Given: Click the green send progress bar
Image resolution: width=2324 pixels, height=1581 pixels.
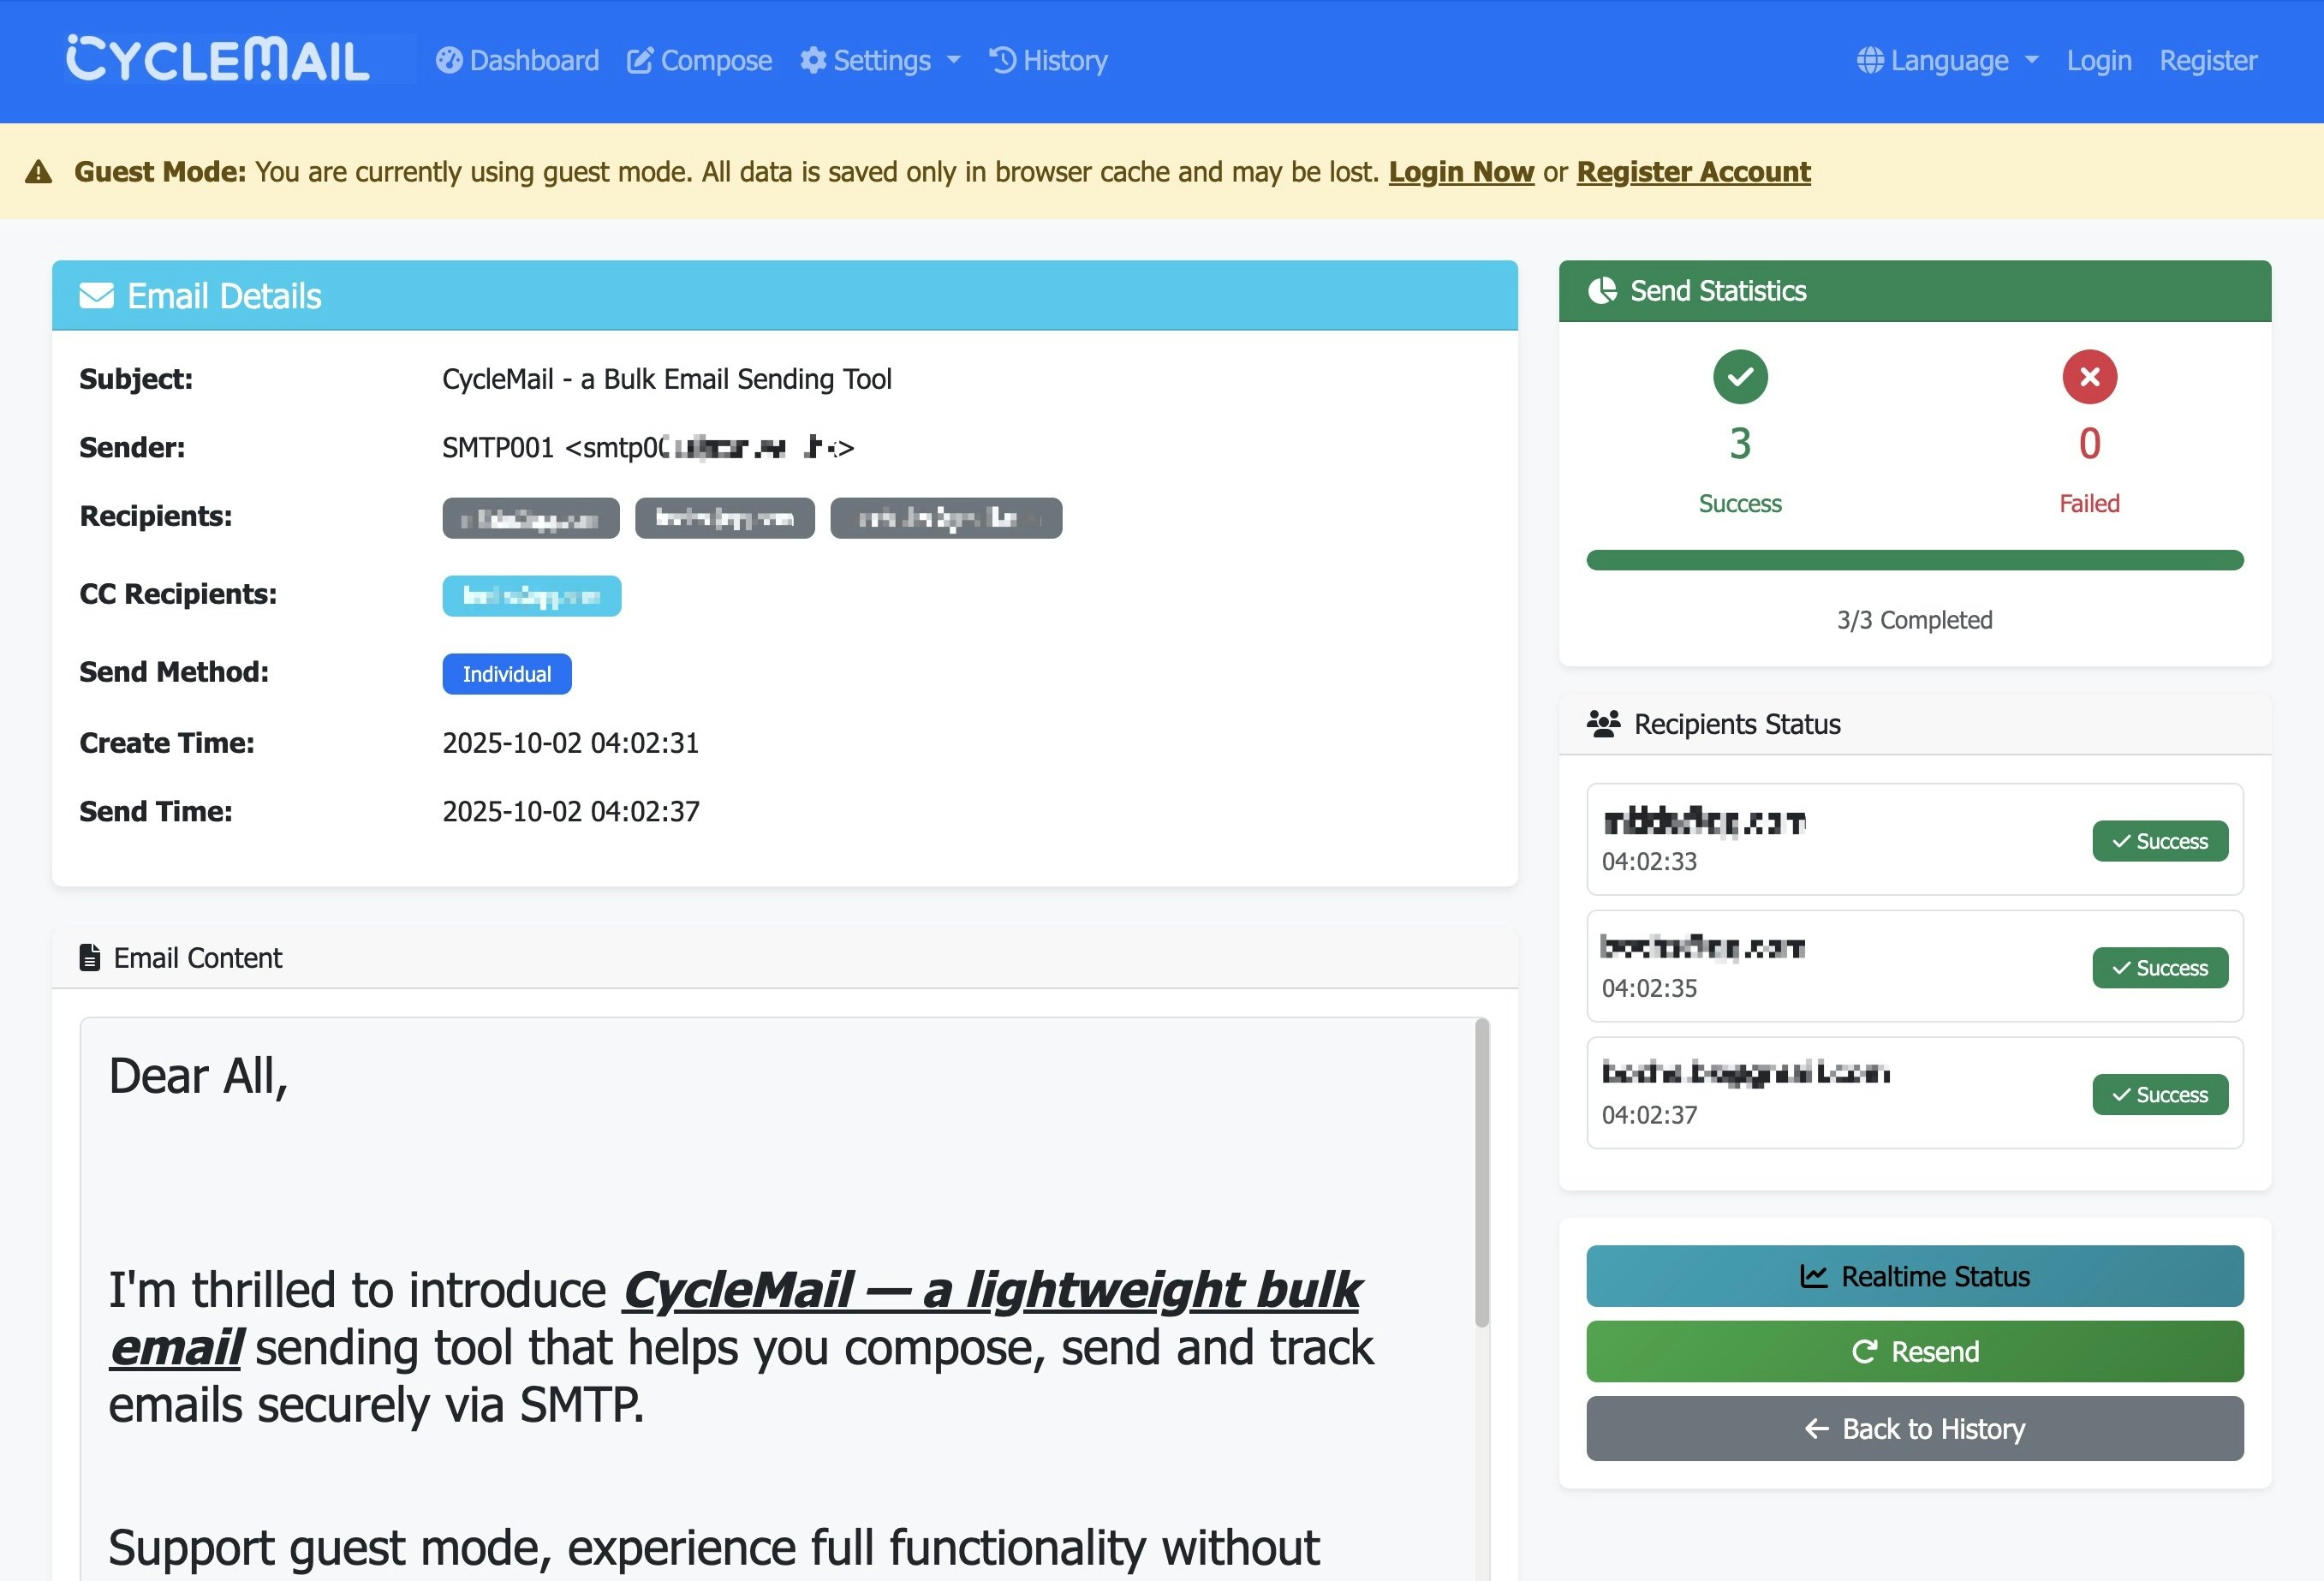Looking at the screenshot, I should [1914, 560].
